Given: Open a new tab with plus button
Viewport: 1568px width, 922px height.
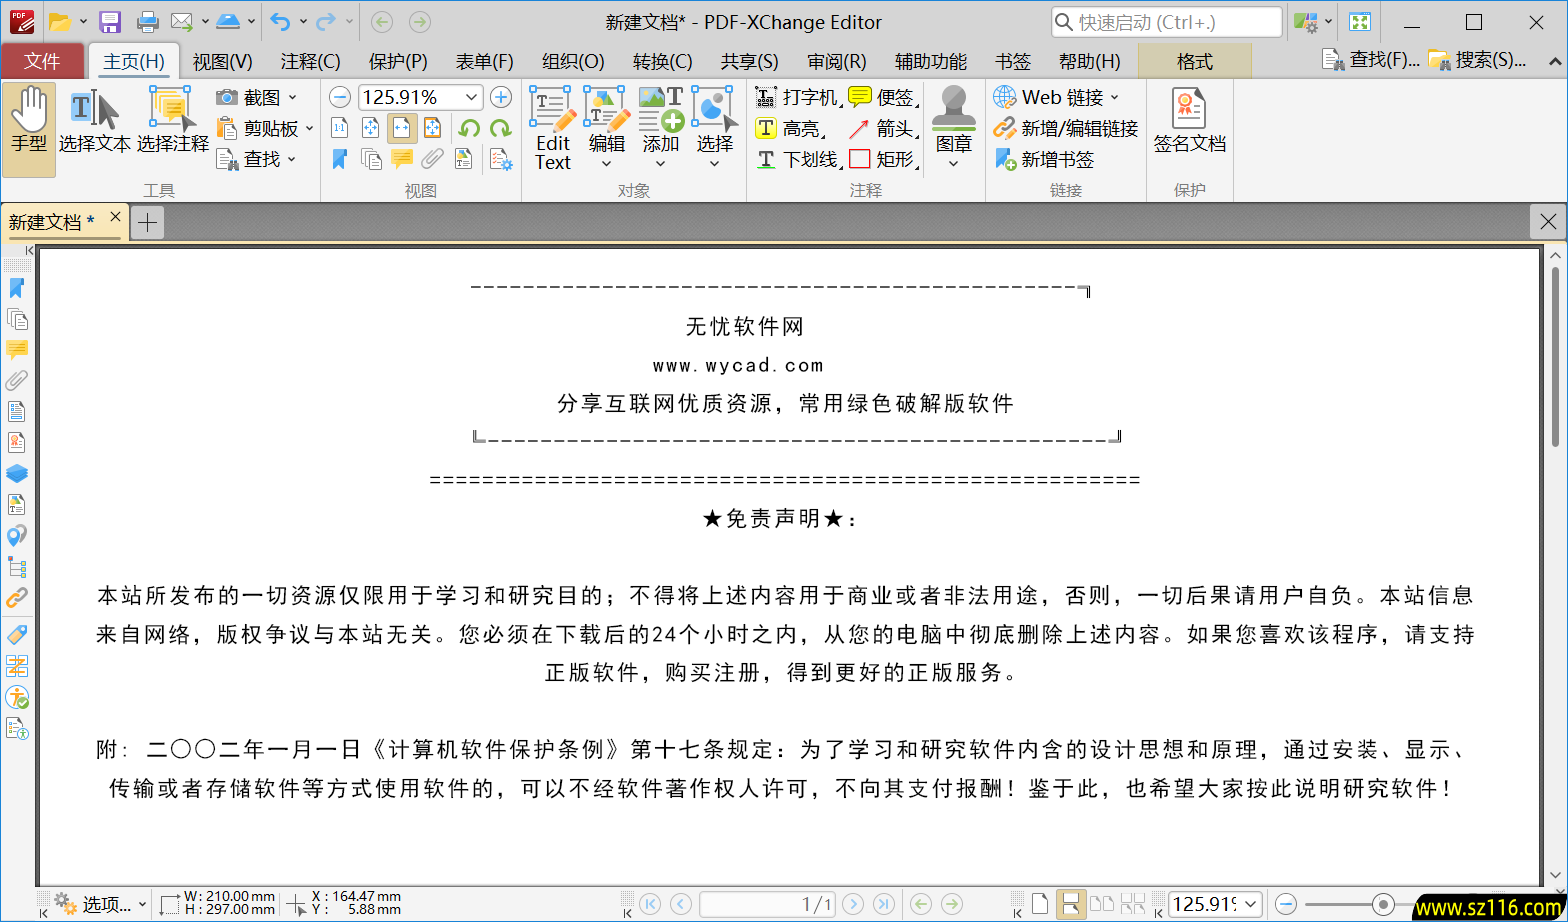Looking at the screenshot, I should 147,222.
